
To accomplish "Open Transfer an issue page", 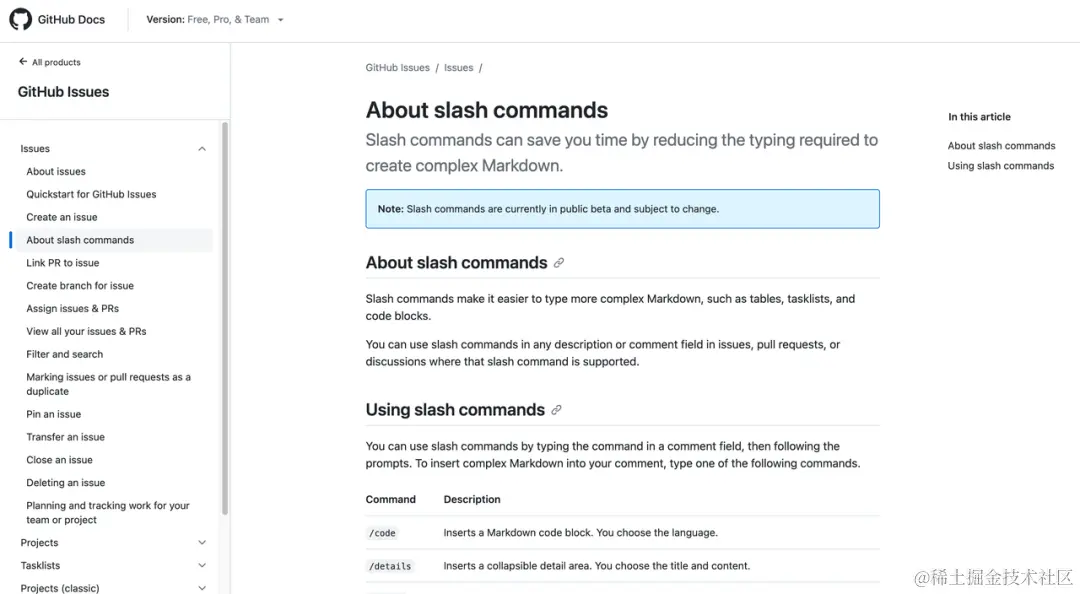I will click(65, 437).
